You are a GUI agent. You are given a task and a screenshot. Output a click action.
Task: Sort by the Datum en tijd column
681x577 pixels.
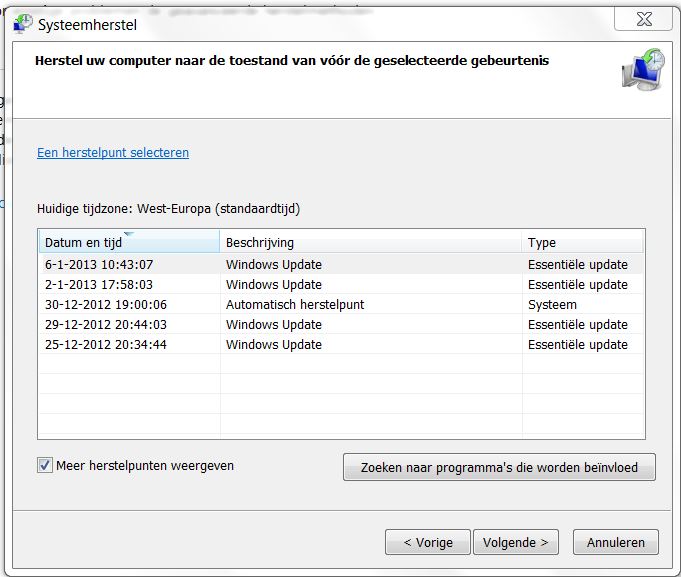(129, 242)
